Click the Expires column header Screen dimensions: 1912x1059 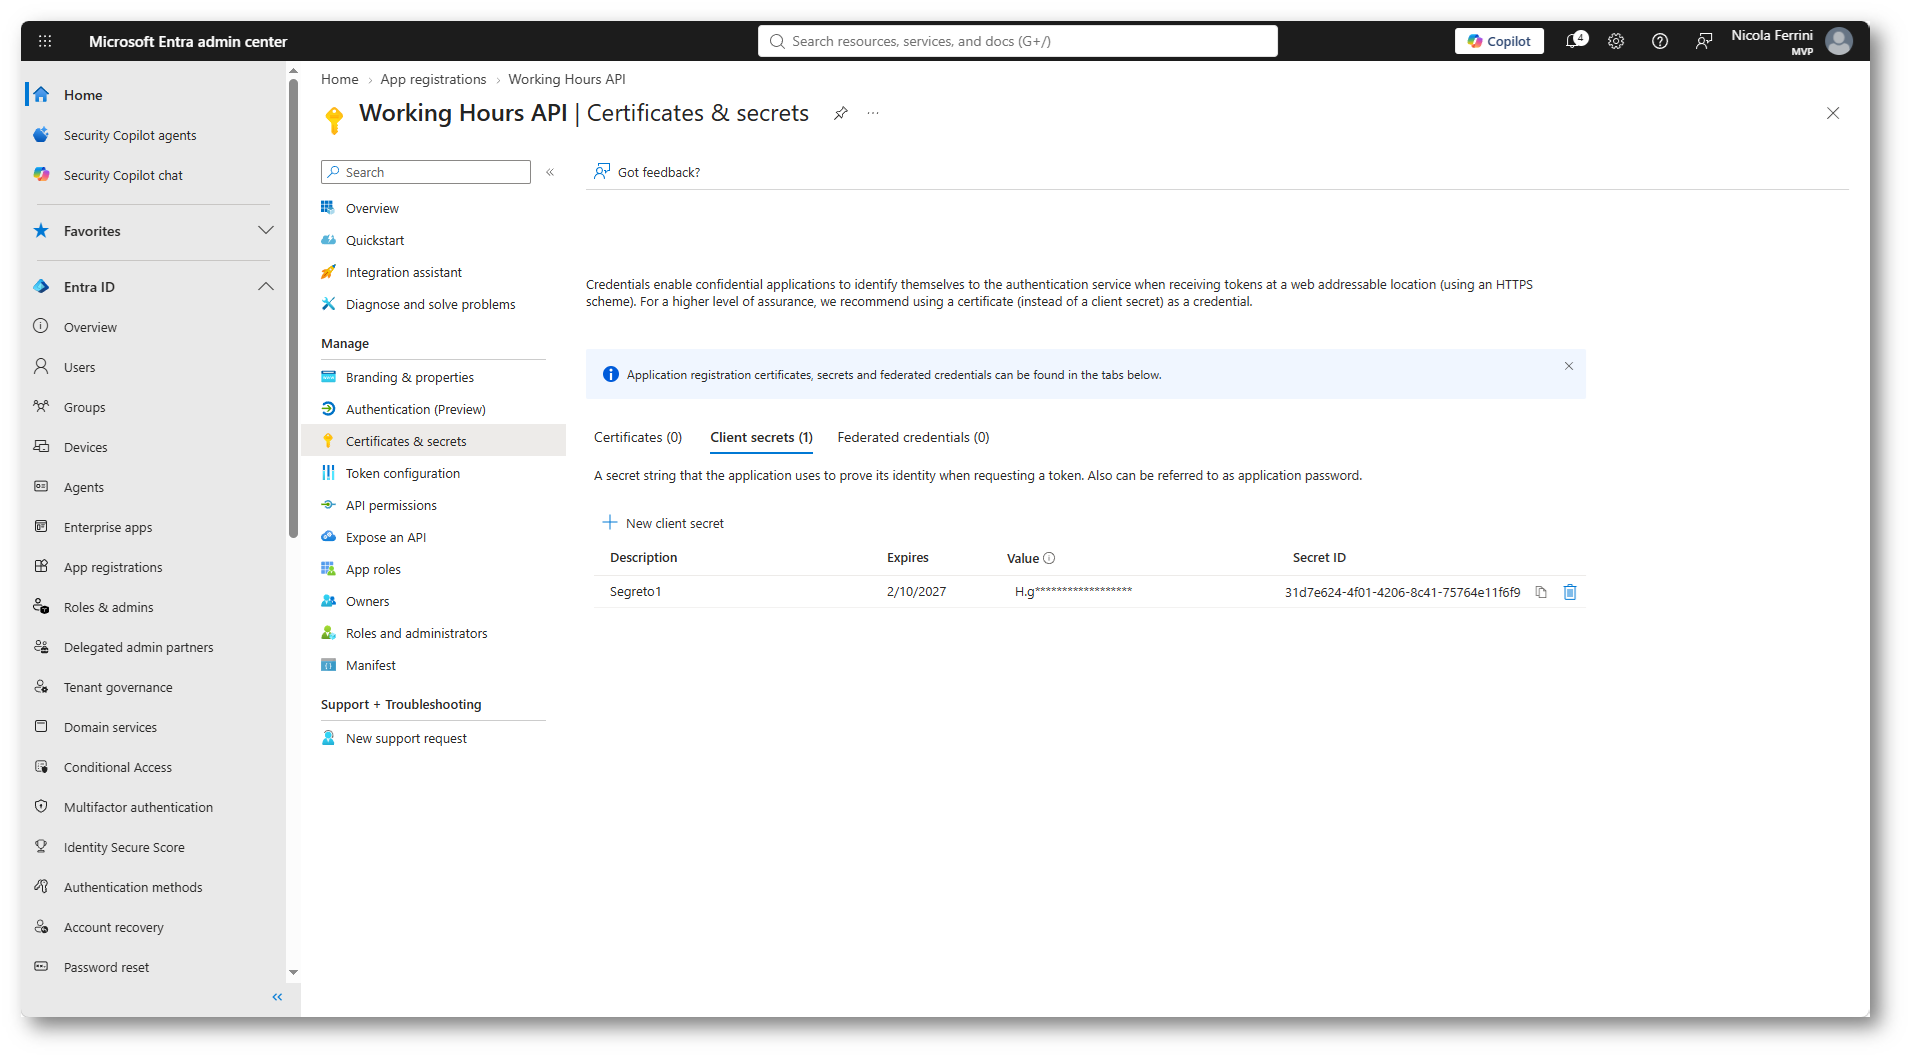click(x=908, y=558)
